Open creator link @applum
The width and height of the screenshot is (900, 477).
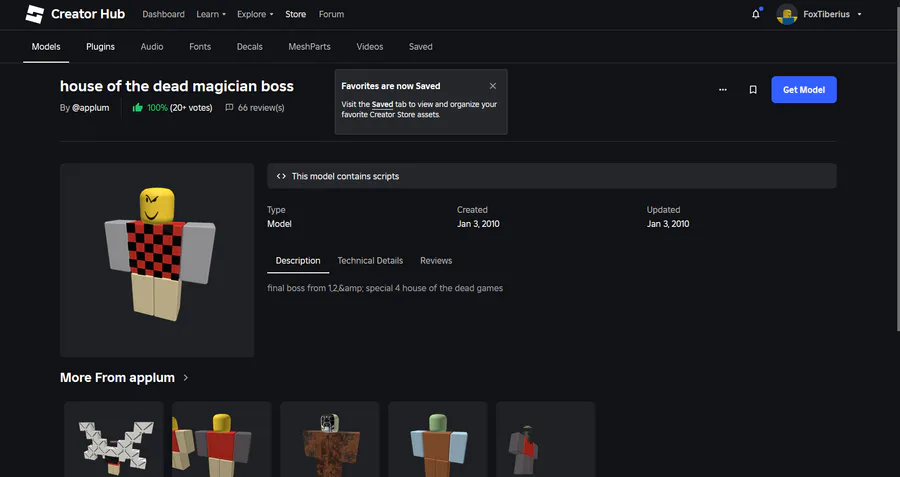(91, 107)
